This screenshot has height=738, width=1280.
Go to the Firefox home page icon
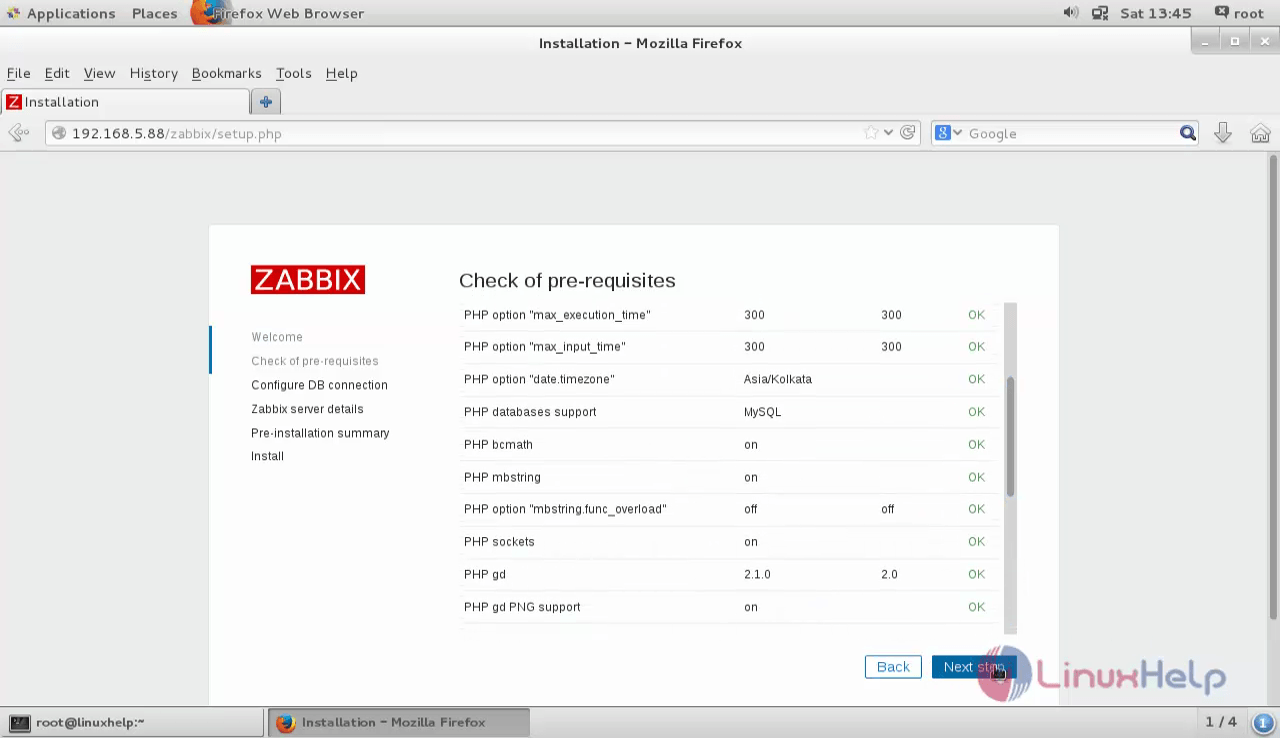pos(1260,133)
